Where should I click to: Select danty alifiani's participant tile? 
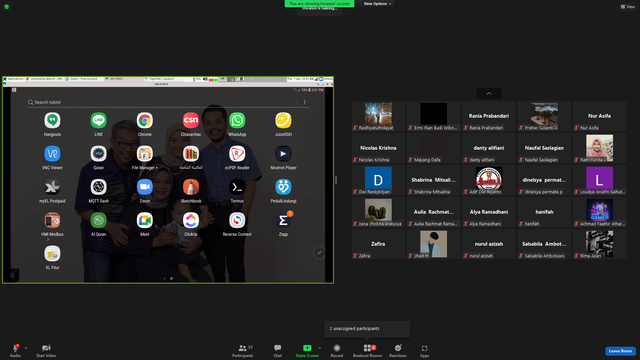click(489, 148)
